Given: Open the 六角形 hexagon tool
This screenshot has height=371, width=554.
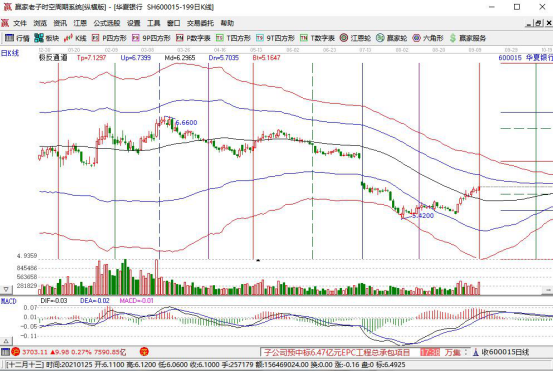Looking at the screenshot, I should tap(428, 38).
